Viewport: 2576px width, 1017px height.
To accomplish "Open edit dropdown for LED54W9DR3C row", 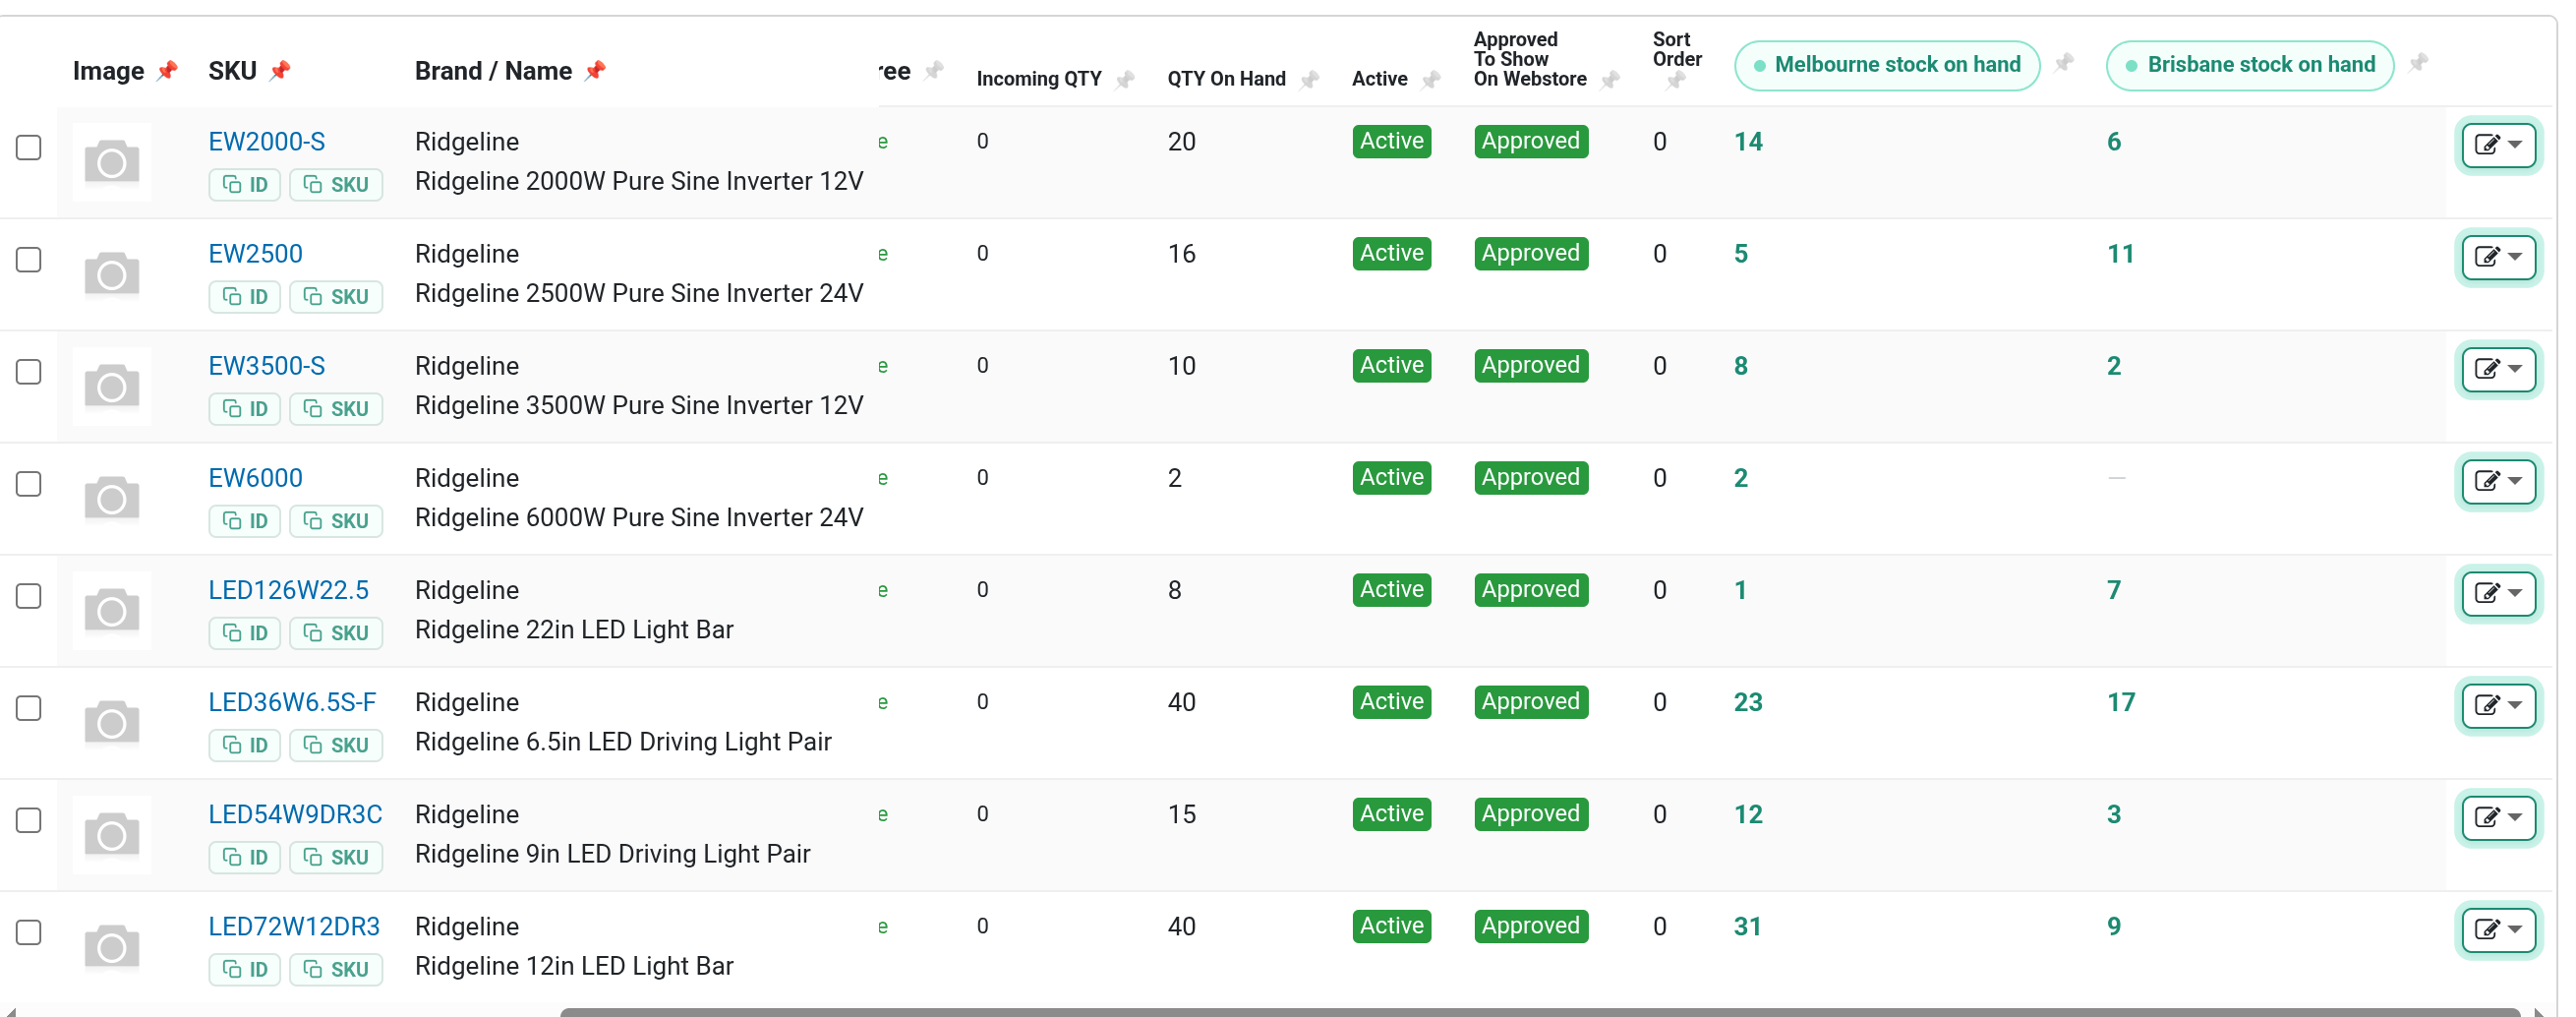I will [2498, 817].
